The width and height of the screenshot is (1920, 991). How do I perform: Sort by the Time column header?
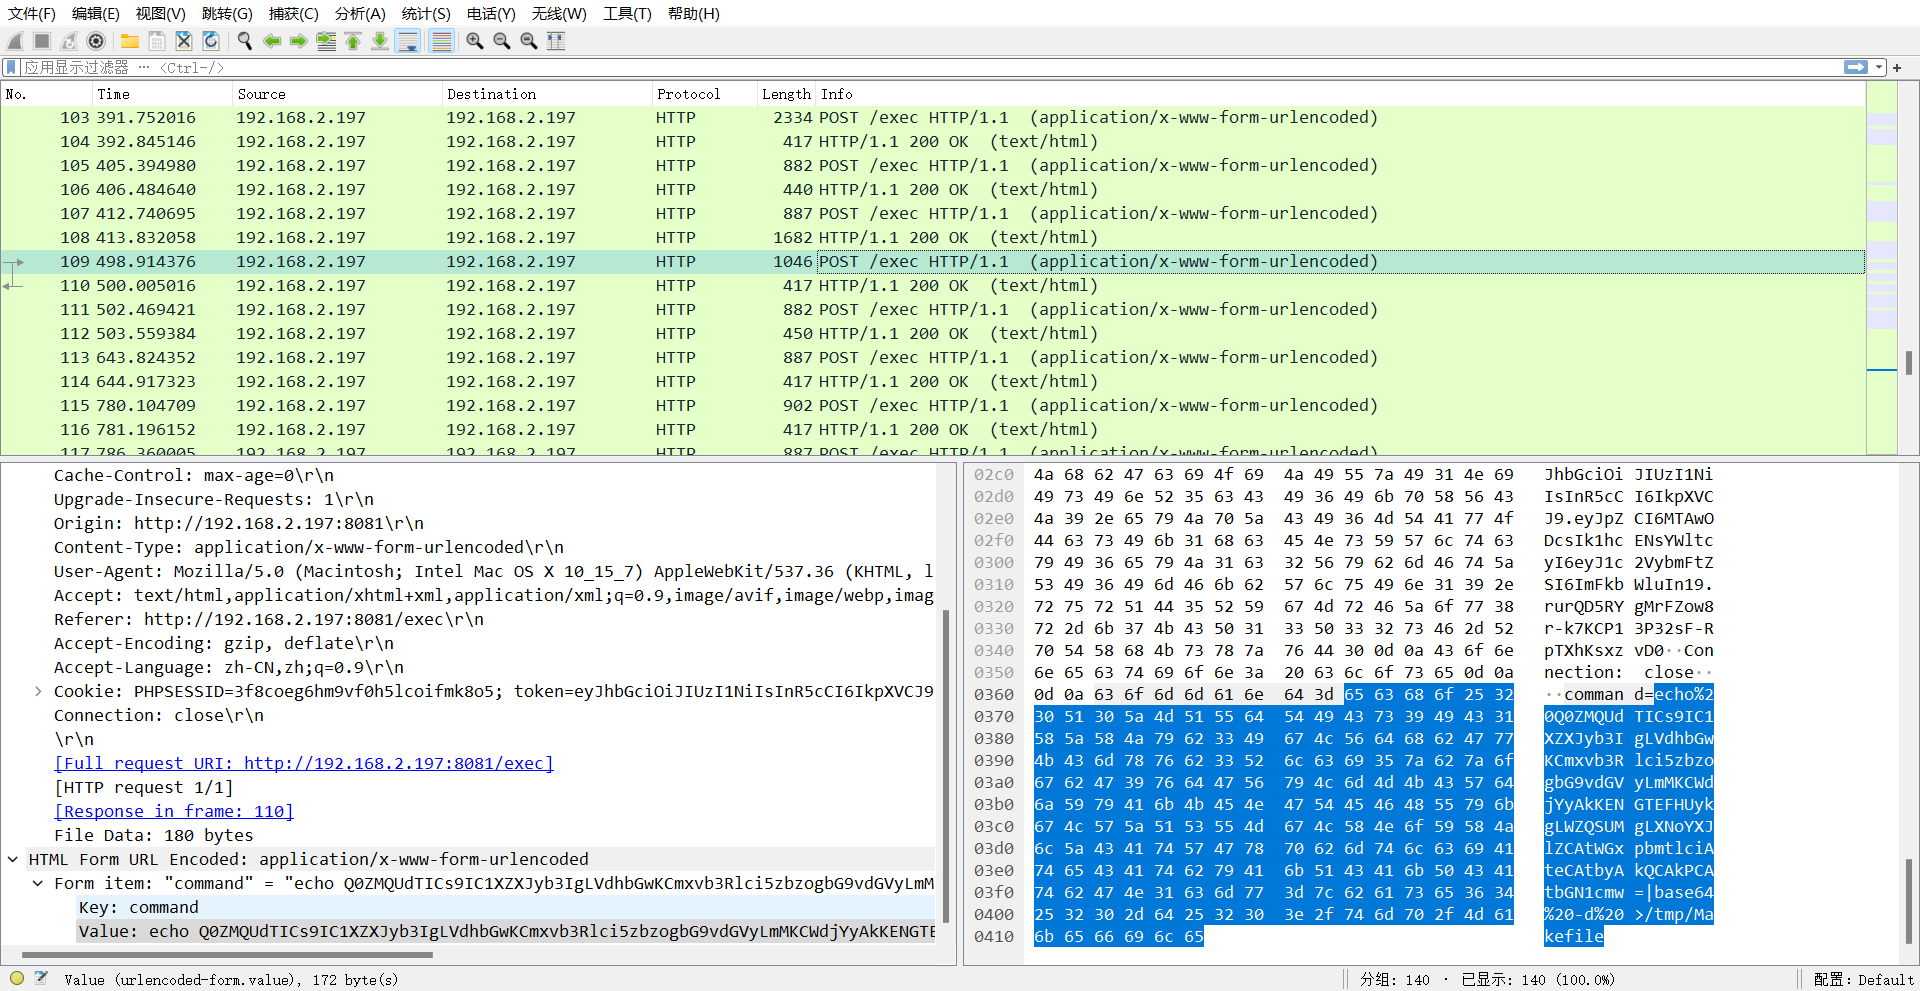pos(162,94)
